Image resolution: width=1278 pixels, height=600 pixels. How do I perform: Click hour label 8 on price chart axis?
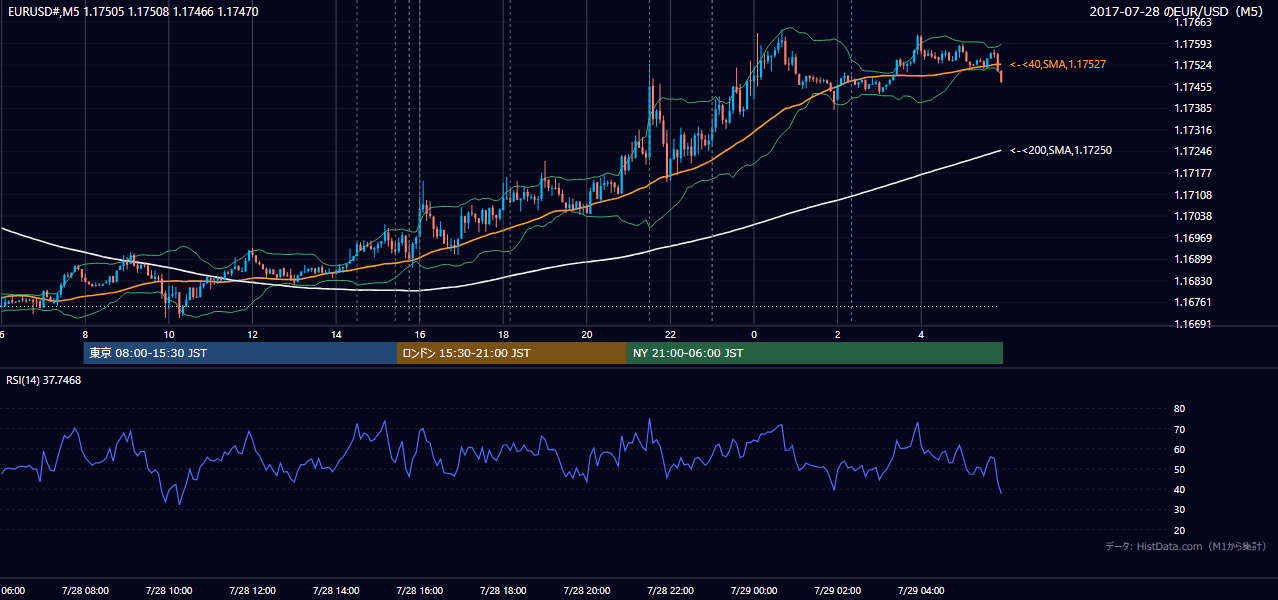(85, 334)
